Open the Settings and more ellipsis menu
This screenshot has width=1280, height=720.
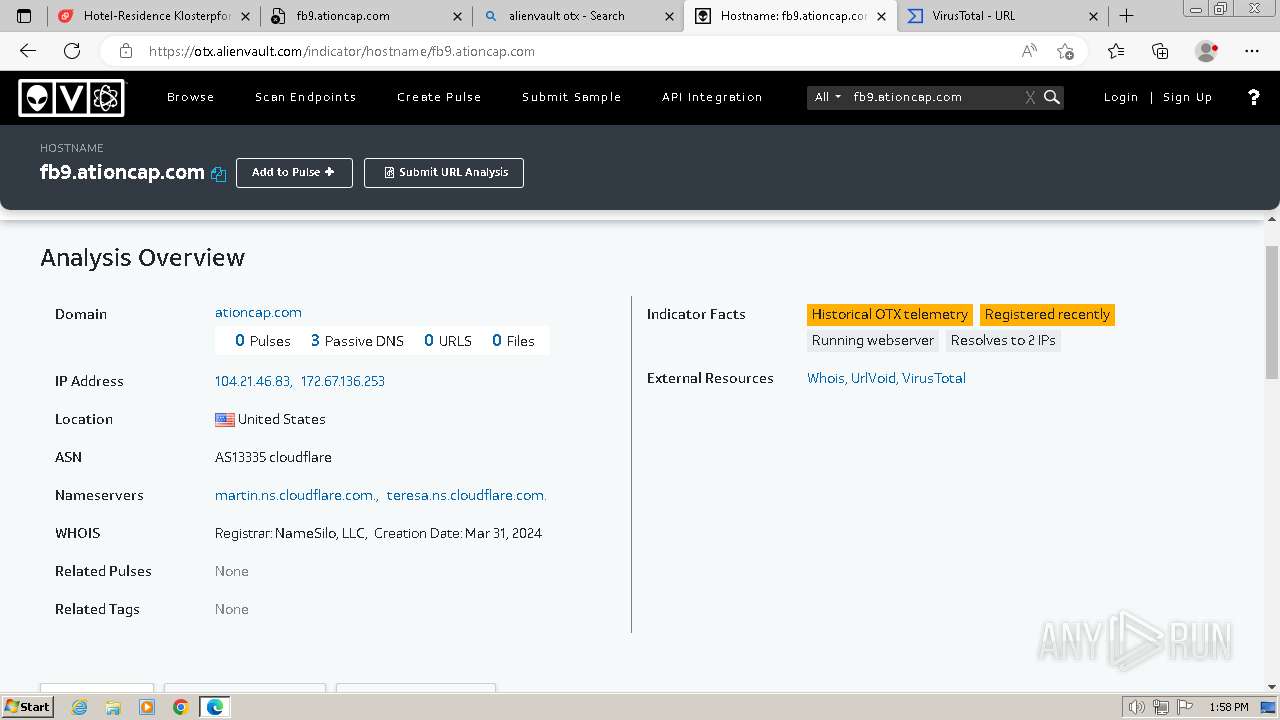(x=1252, y=51)
